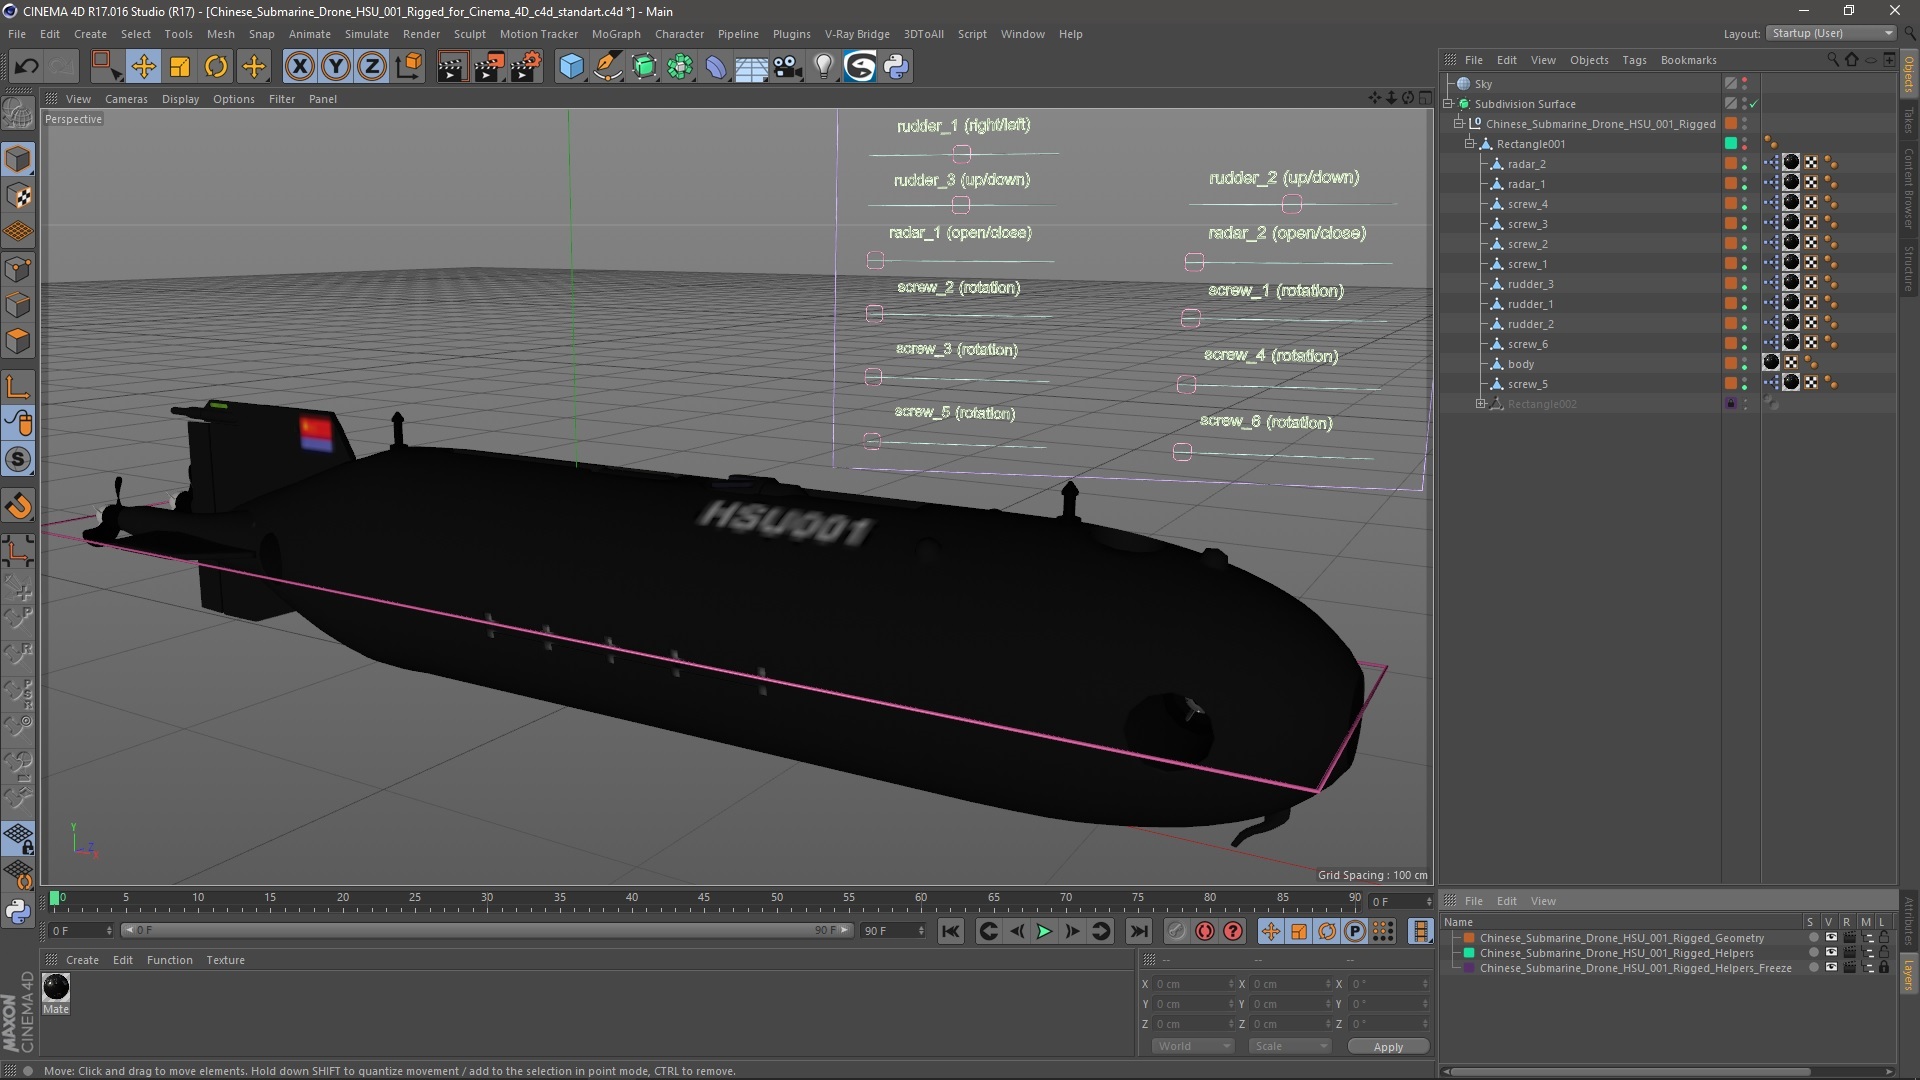Select Texture mode checker cube icon
The image size is (1920, 1080).
(18, 196)
